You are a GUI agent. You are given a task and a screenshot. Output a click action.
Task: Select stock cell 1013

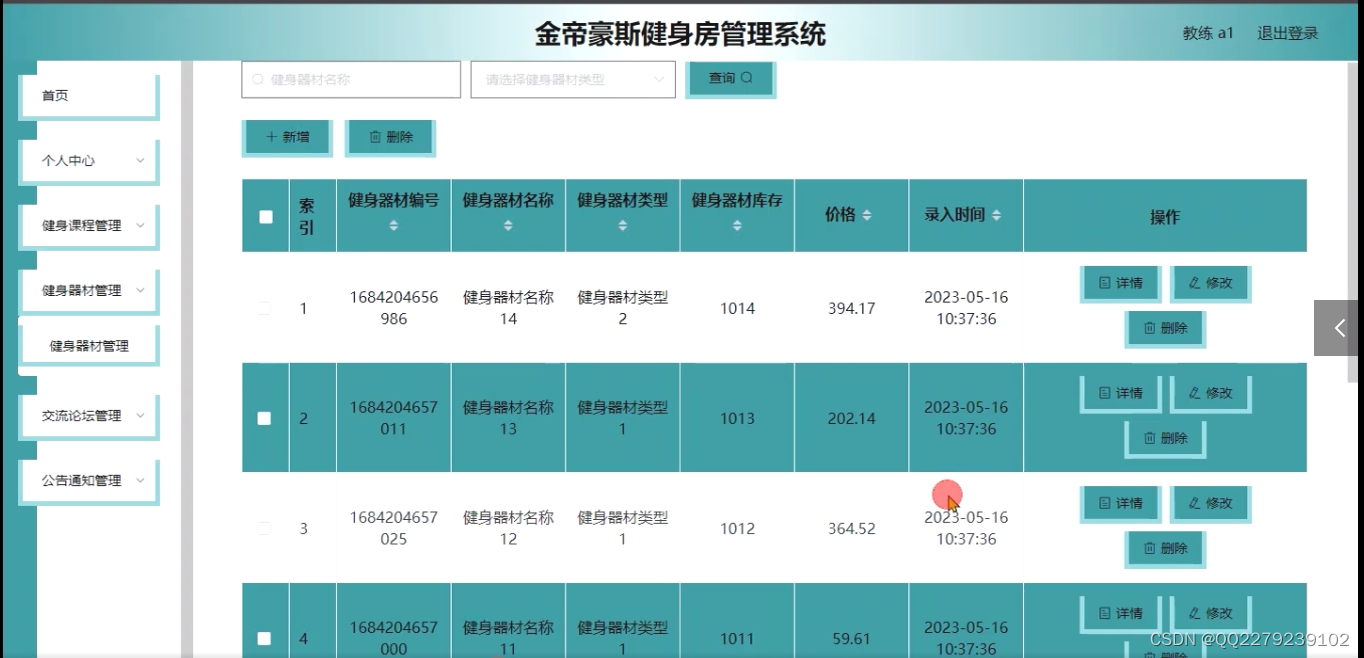[737, 418]
